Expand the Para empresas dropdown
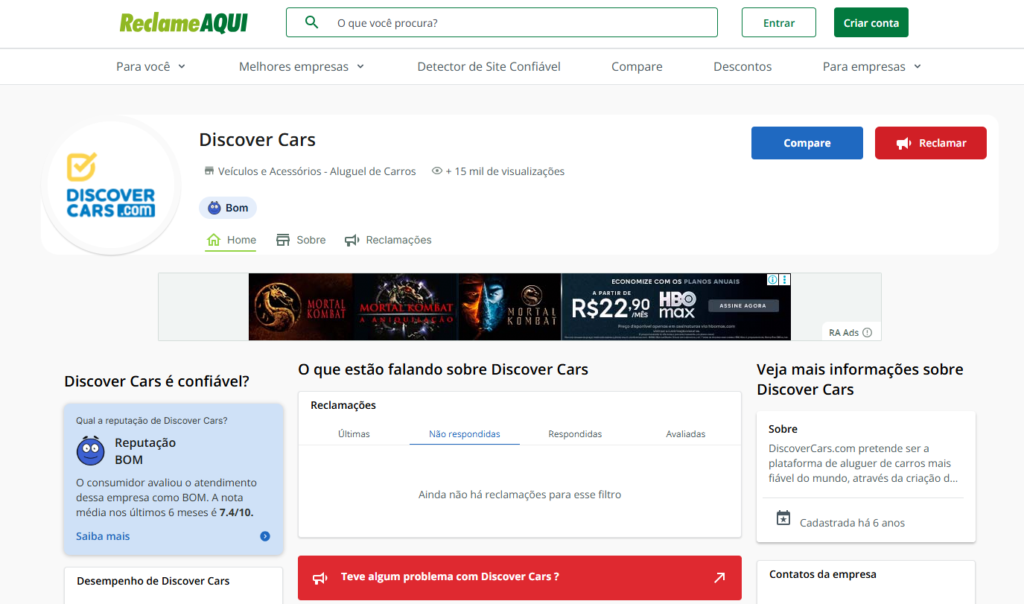This screenshot has height=604, width=1024. click(x=872, y=67)
